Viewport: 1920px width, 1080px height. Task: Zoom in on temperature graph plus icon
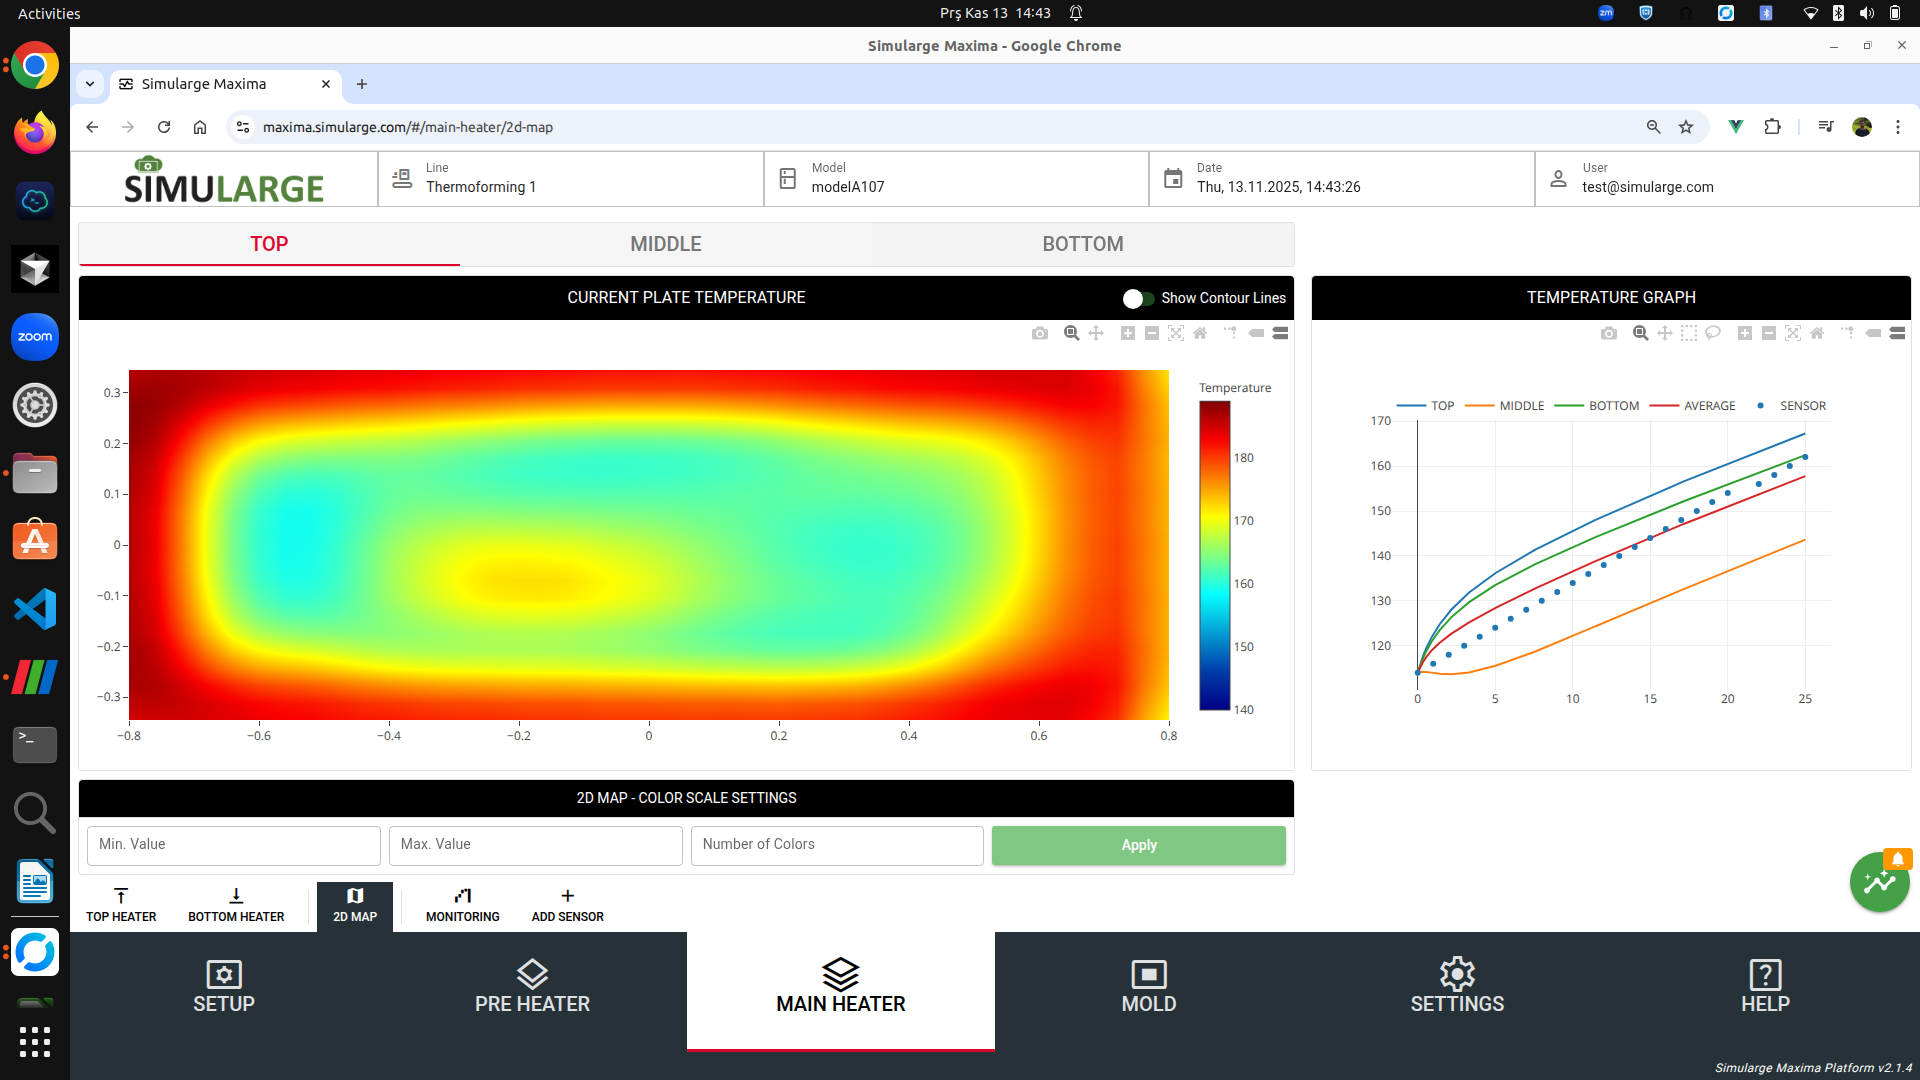click(x=1745, y=333)
